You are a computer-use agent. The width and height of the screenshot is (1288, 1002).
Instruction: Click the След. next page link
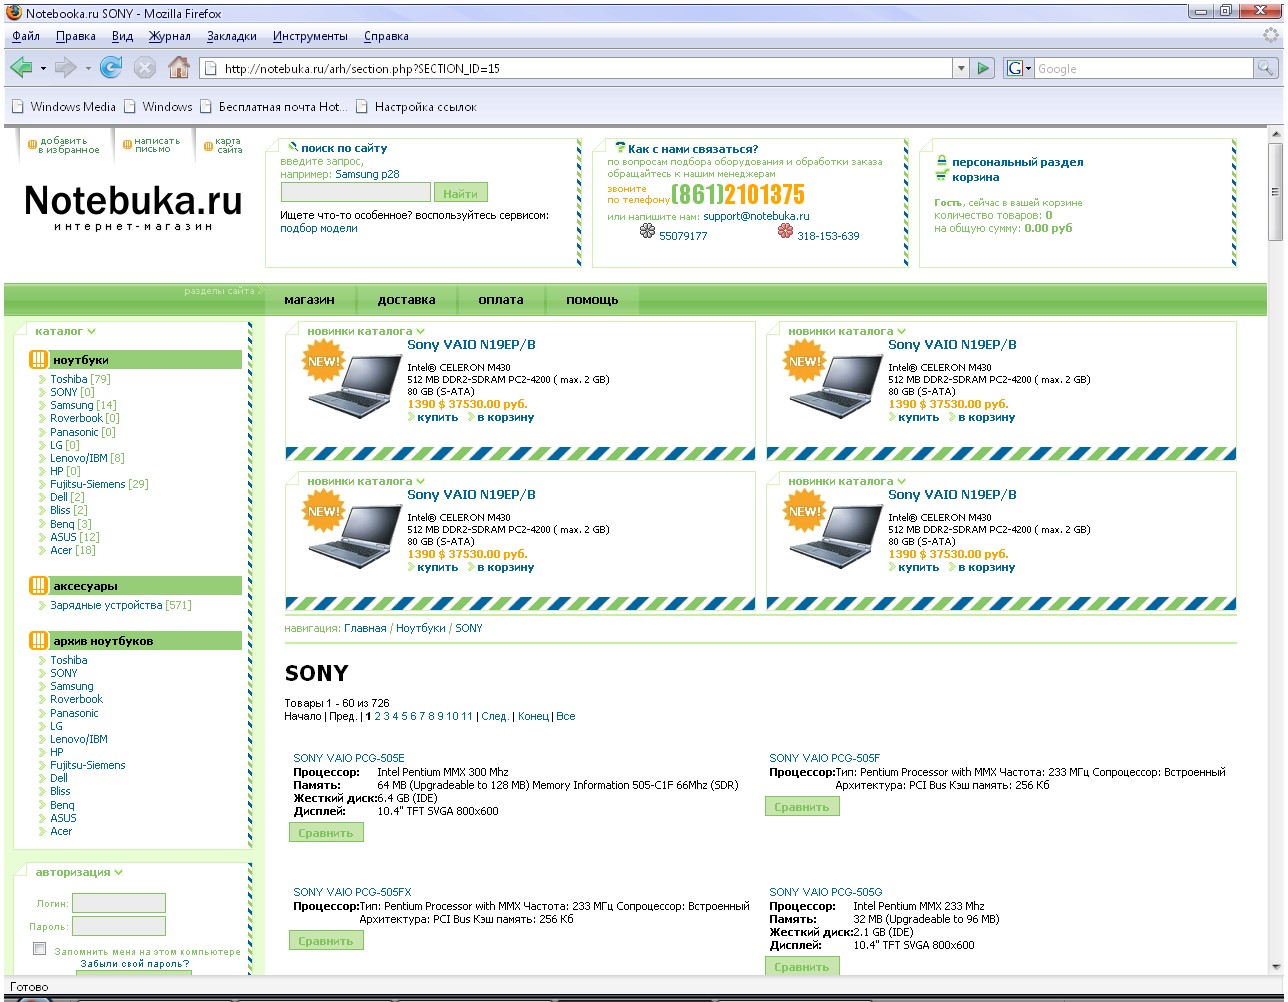[494, 716]
